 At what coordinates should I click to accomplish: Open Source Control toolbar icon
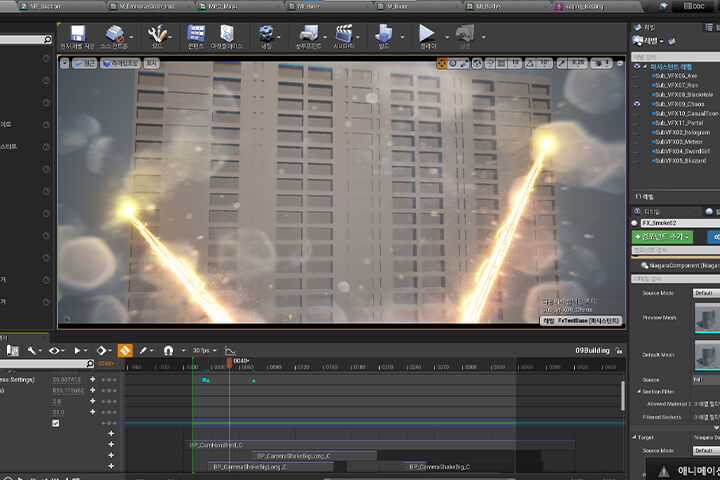(114, 34)
